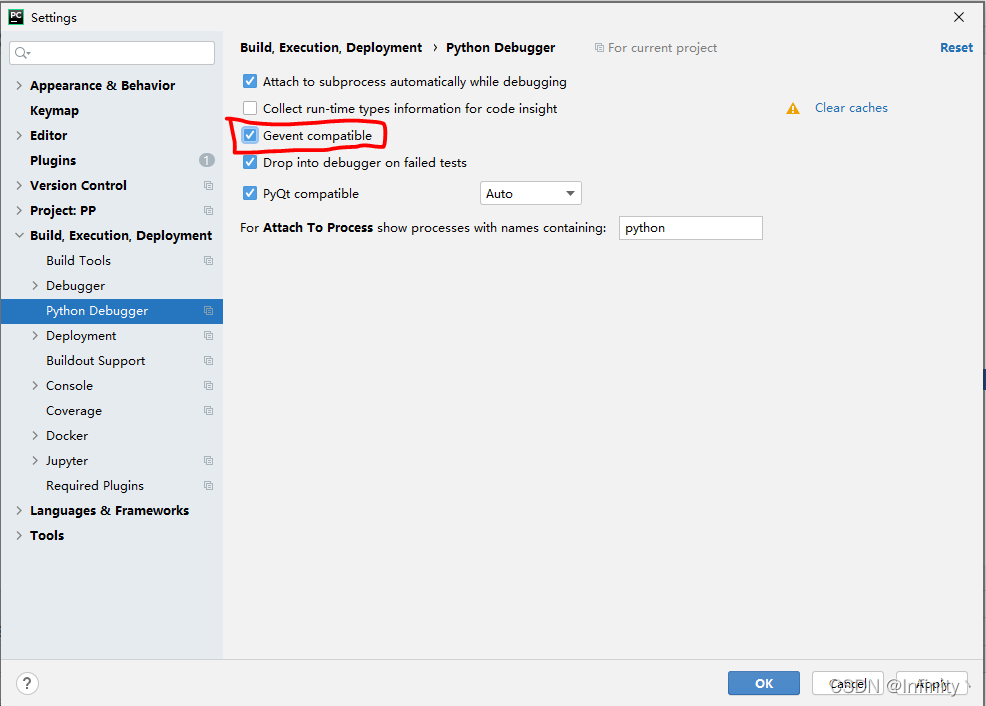Click the For current project icon in header
Image resolution: width=986 pixels, height=706 pixels.
pos(599,48)
